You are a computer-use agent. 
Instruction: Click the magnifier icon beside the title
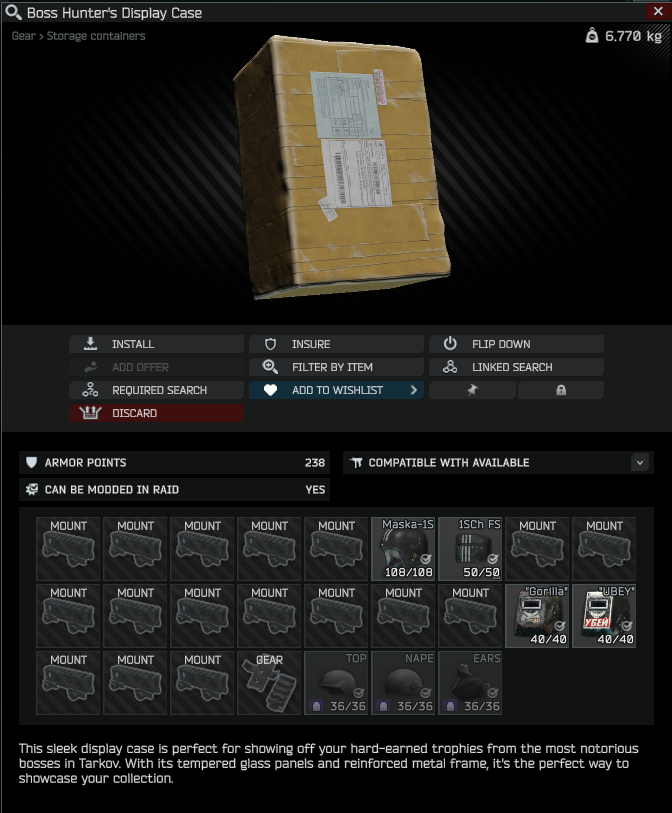coord(13,12)
